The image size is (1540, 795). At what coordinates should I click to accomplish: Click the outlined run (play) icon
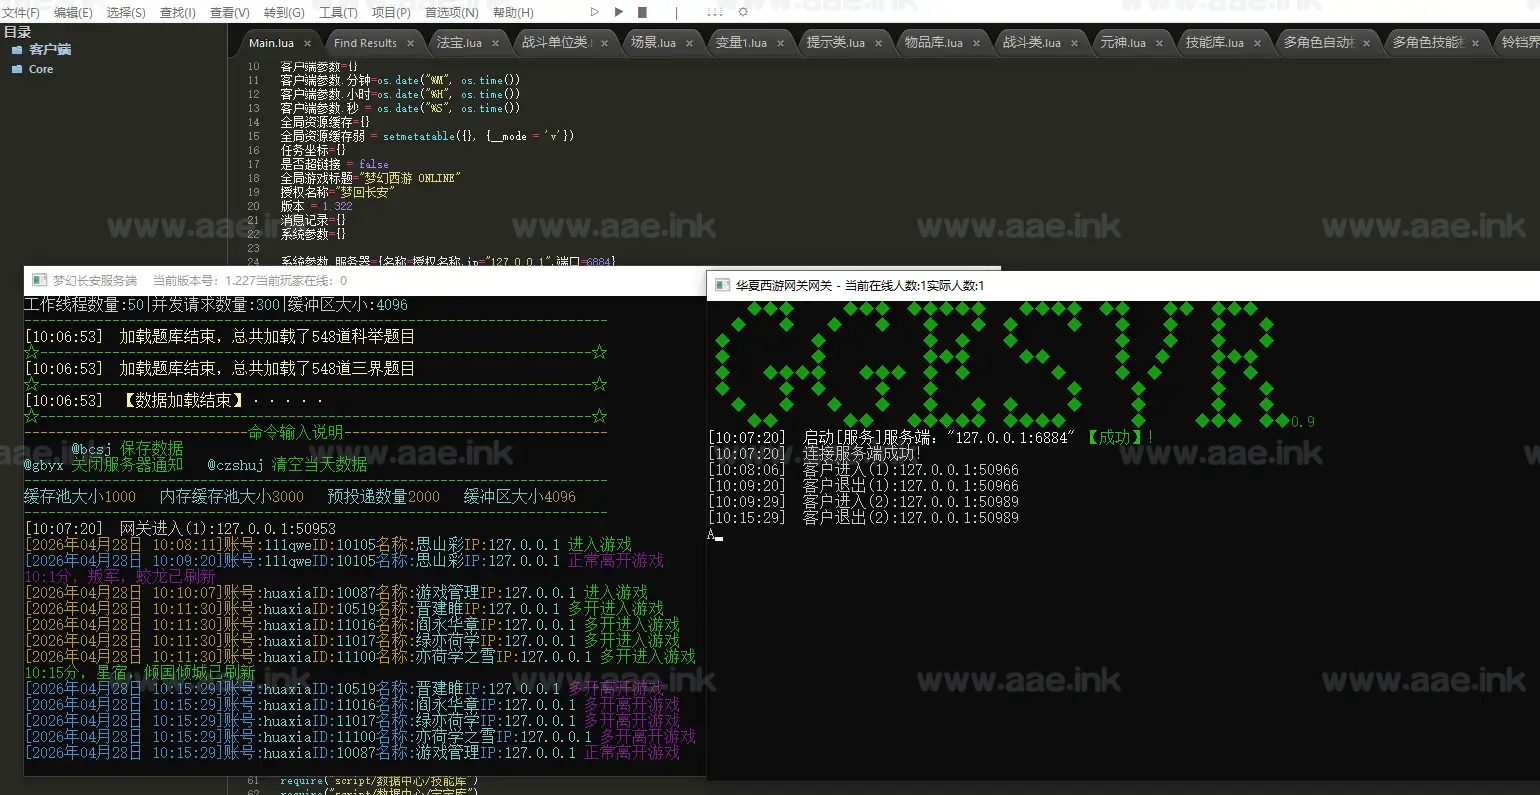(595, 12)
